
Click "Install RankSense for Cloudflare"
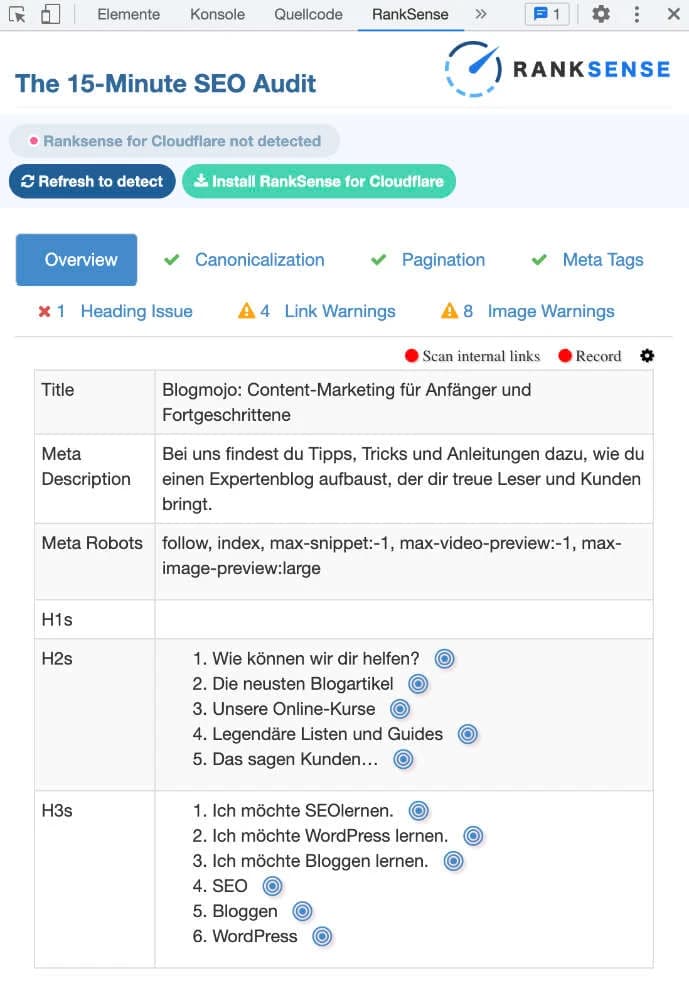318,181
